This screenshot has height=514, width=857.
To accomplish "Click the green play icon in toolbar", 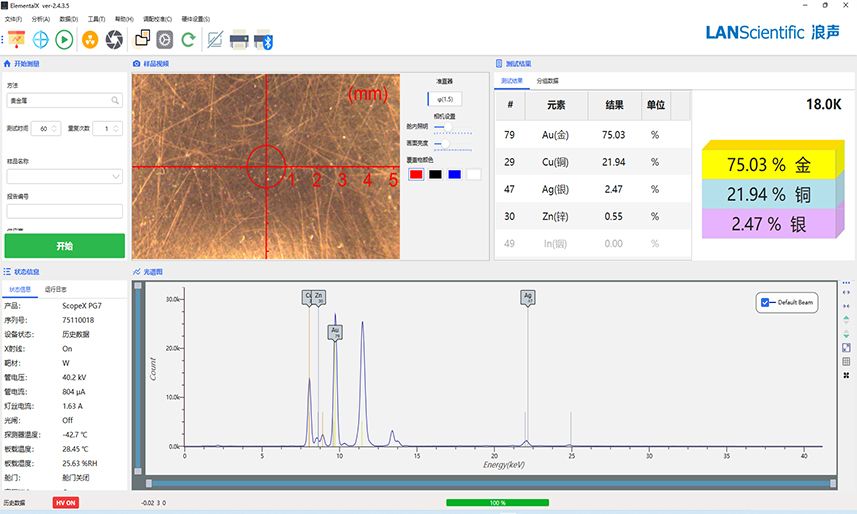I will pos(64,40).
